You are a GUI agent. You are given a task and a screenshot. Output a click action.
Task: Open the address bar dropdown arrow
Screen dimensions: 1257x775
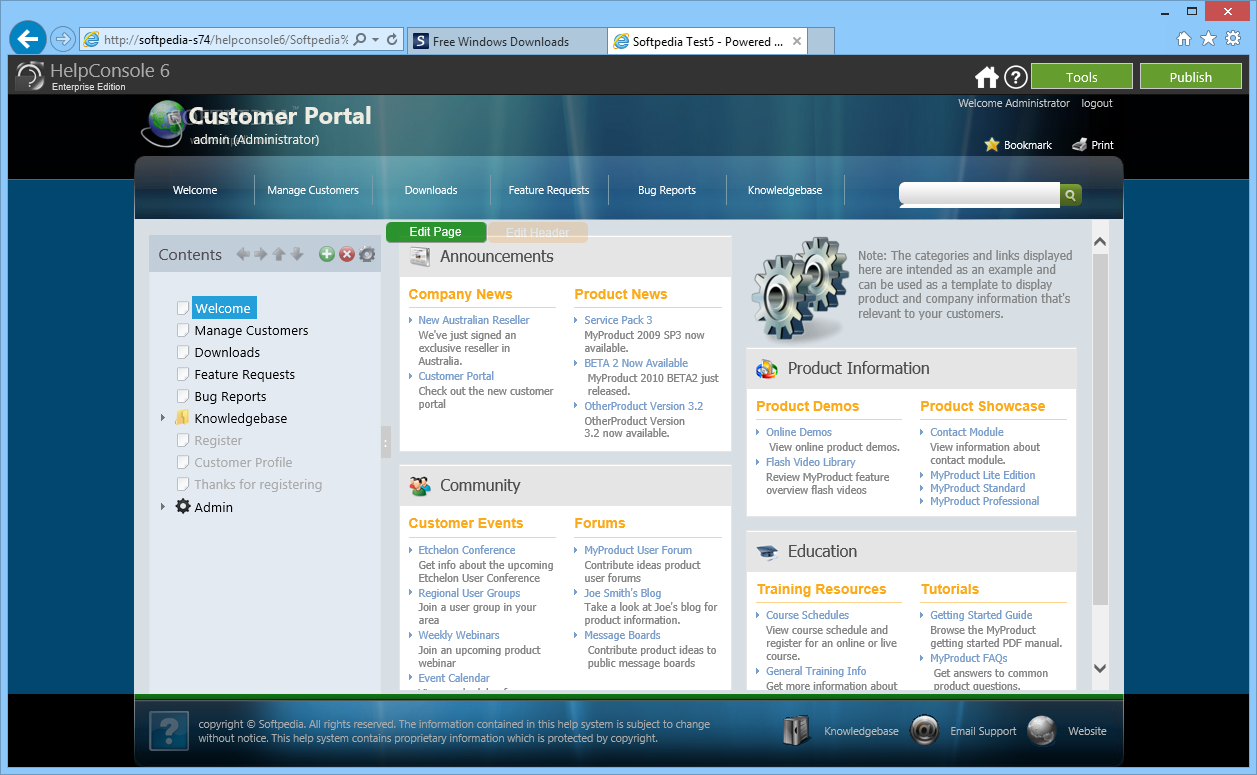point(375,40)
